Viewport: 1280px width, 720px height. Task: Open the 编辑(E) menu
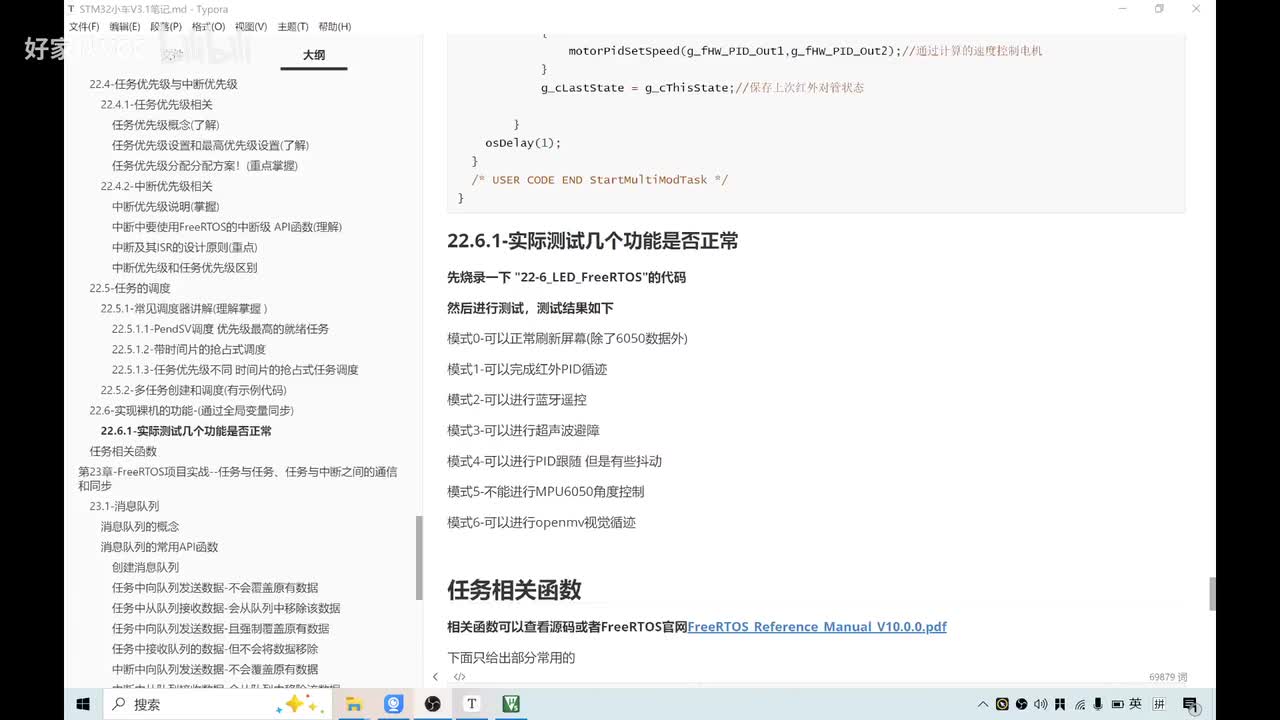(x=125, y=27)
